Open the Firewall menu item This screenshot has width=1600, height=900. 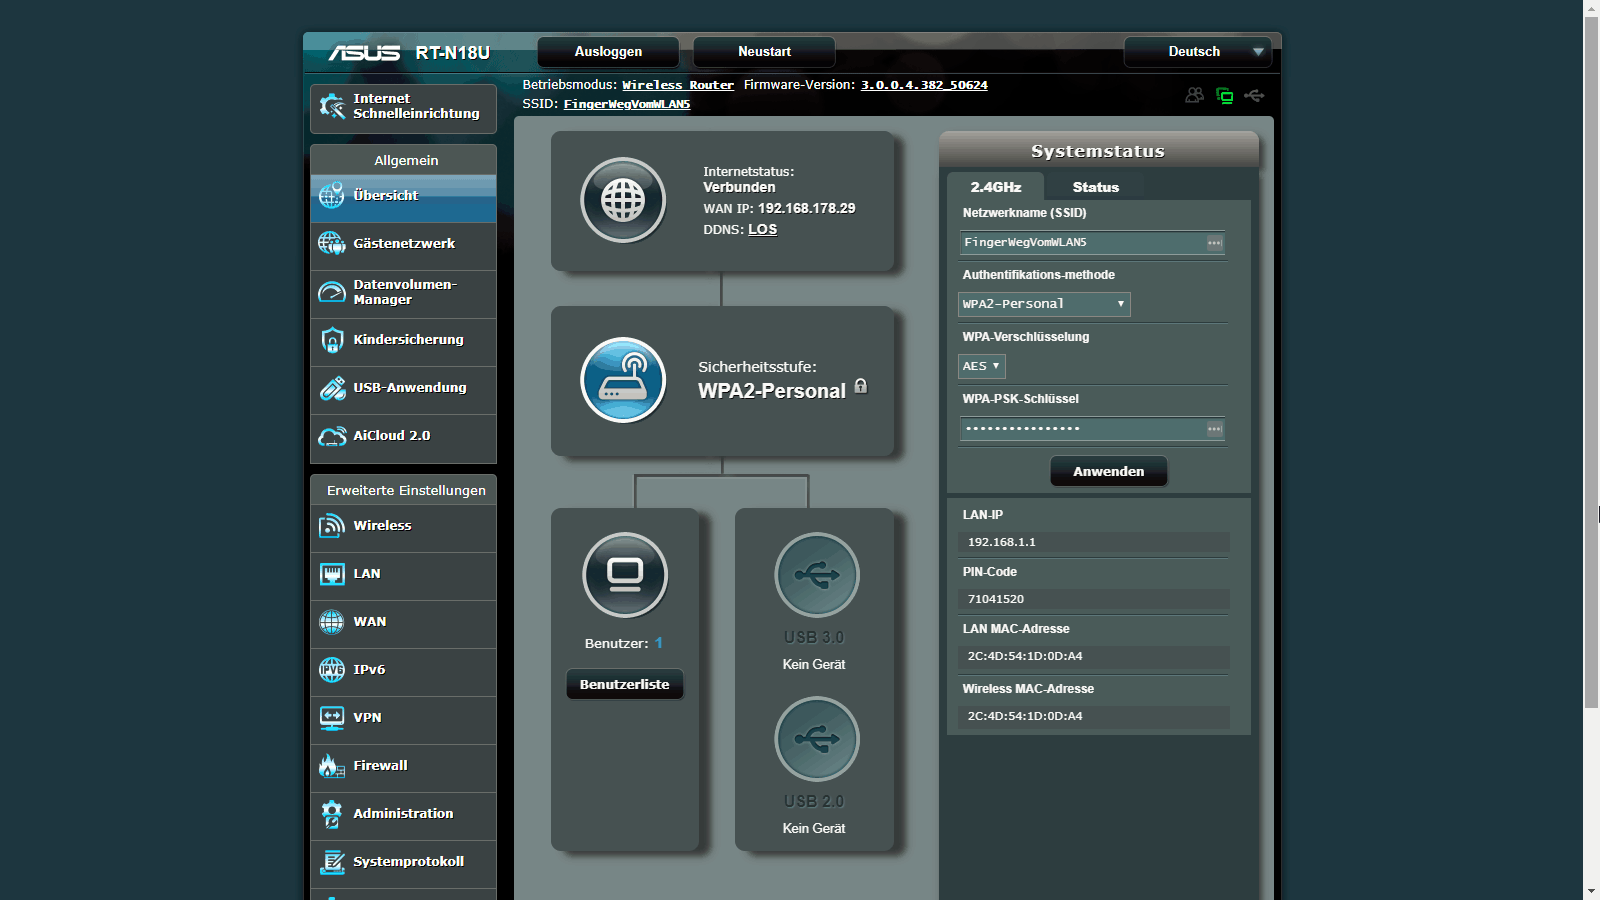pyautogui.click(x=403, y=768)
